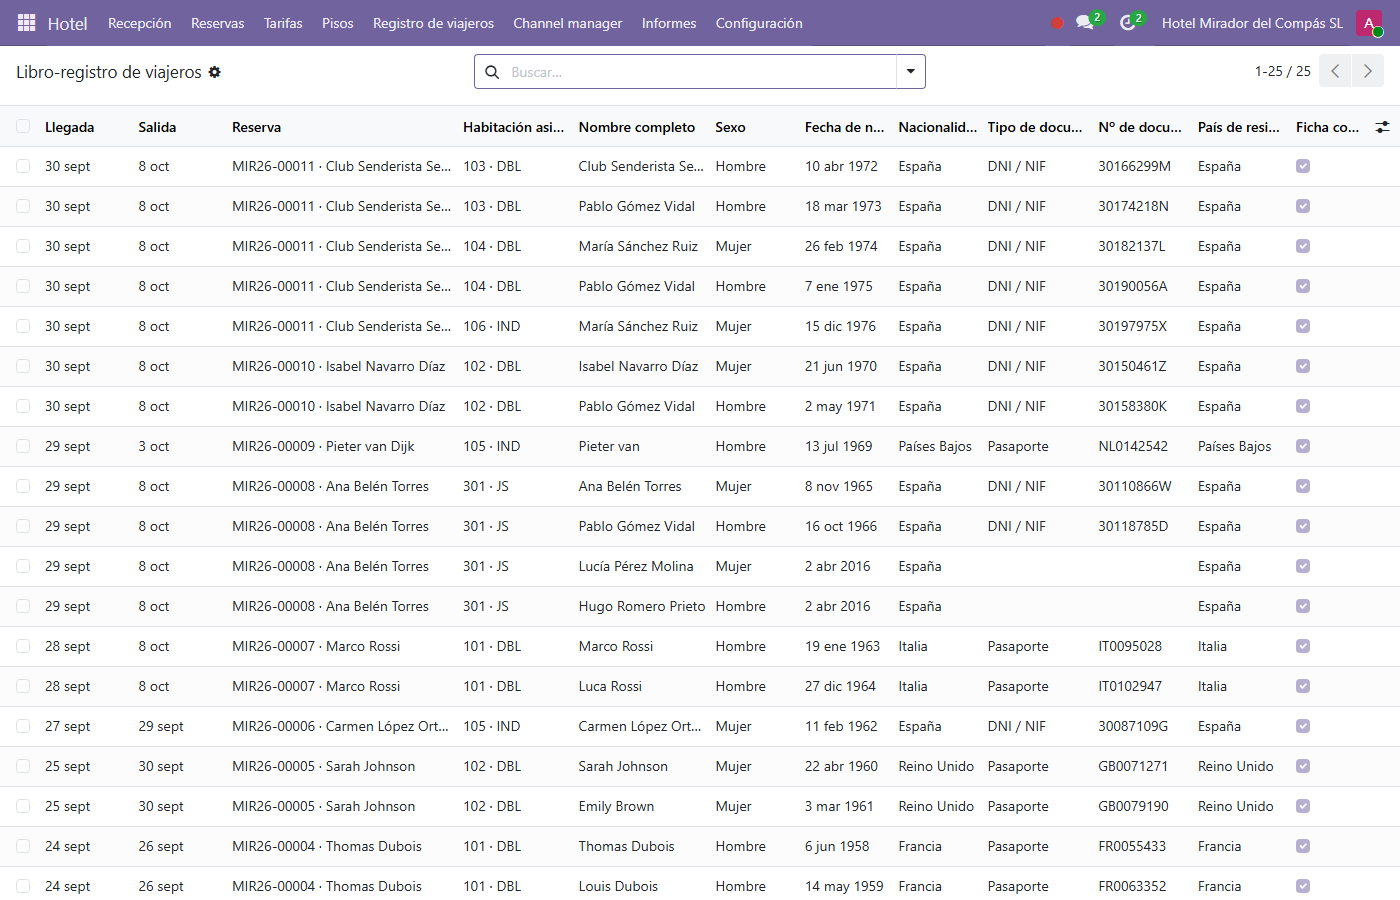Open the conversations chat icon
Screen dimensions: 1400x900
1085,23
